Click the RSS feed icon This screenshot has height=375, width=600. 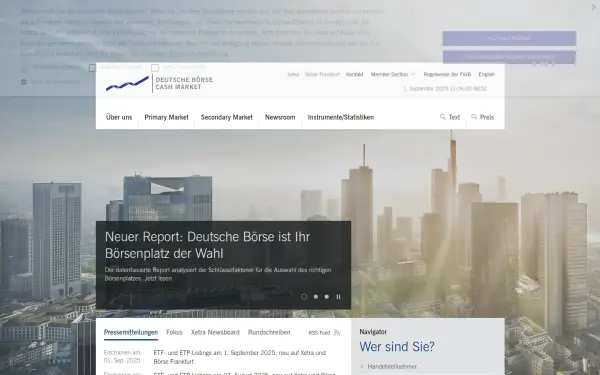click(337, 333)
